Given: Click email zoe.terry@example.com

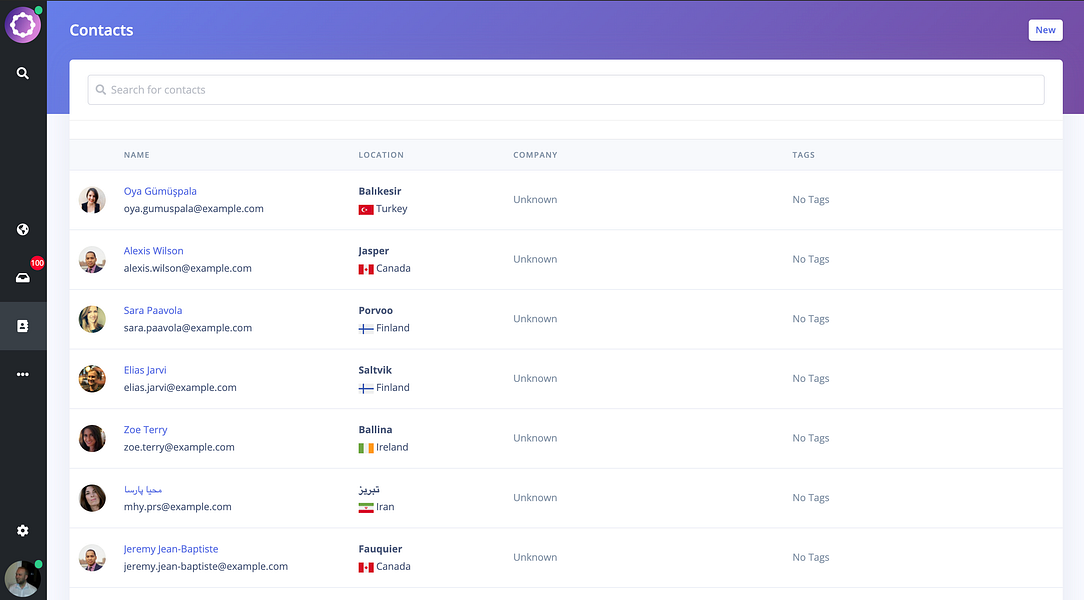Looking at the screenshot, I should point(179,447).
